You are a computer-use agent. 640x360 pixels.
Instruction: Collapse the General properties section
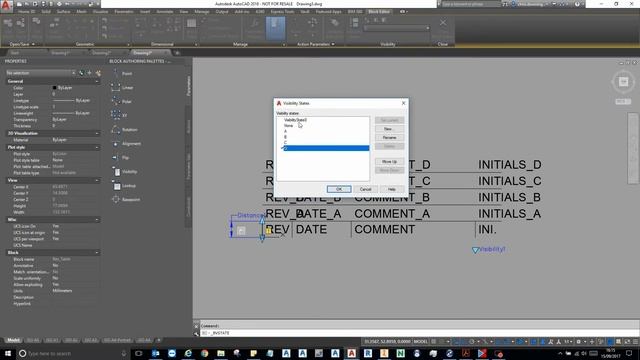(97, 81)
